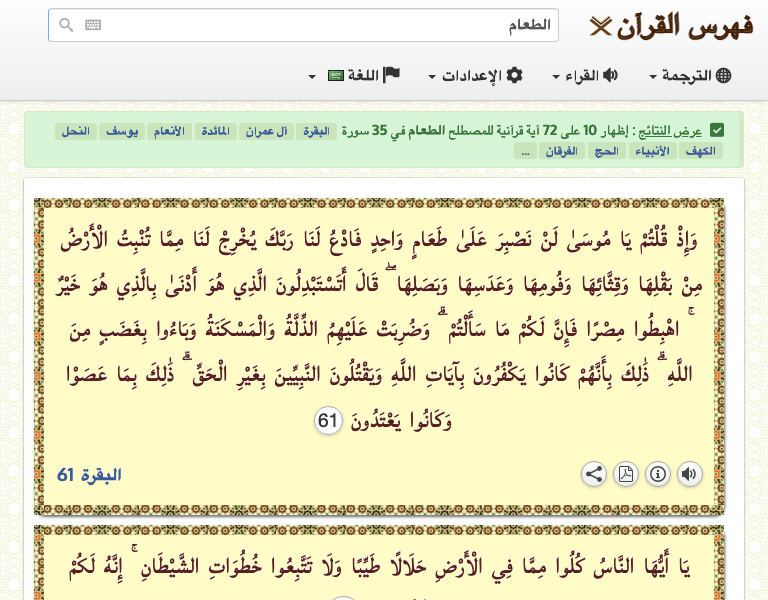Click the magnifier search icon
This screenshot has width=768, height=600.
click(66, 25)
